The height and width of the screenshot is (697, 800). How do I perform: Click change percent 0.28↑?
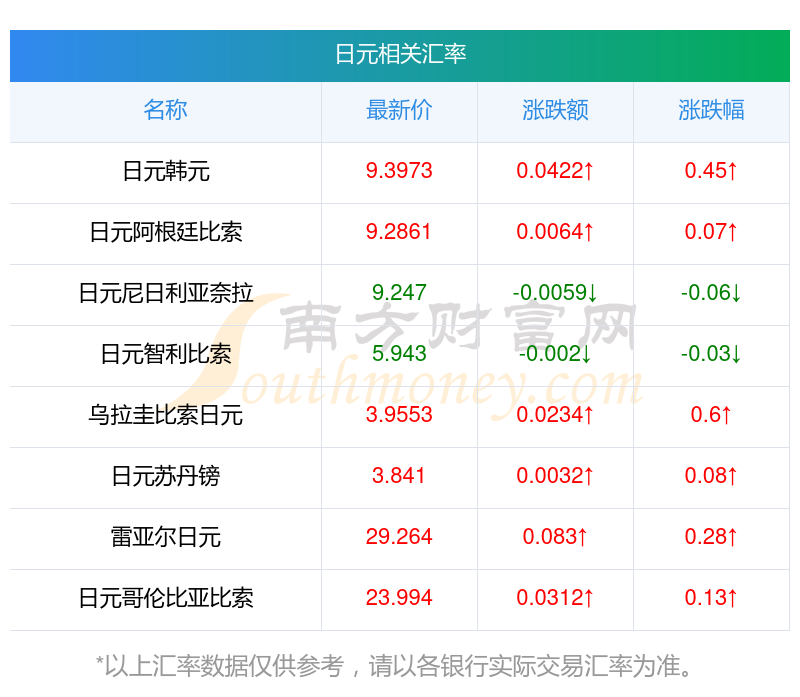coord(711,537)
